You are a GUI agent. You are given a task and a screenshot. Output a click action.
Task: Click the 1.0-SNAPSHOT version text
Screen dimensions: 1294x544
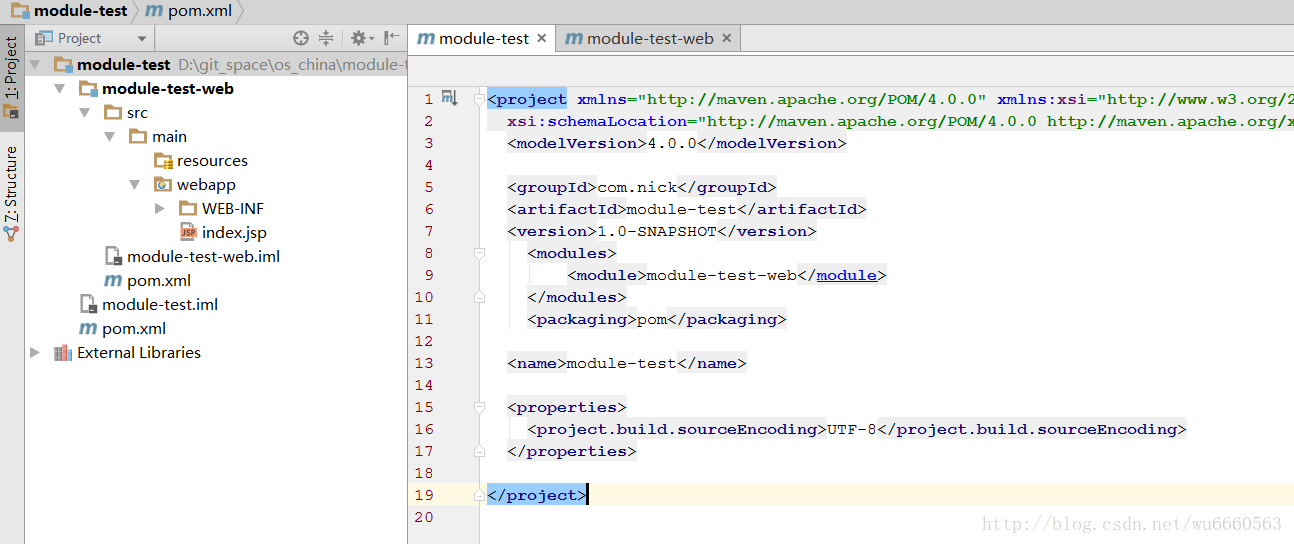pos(657,231)
